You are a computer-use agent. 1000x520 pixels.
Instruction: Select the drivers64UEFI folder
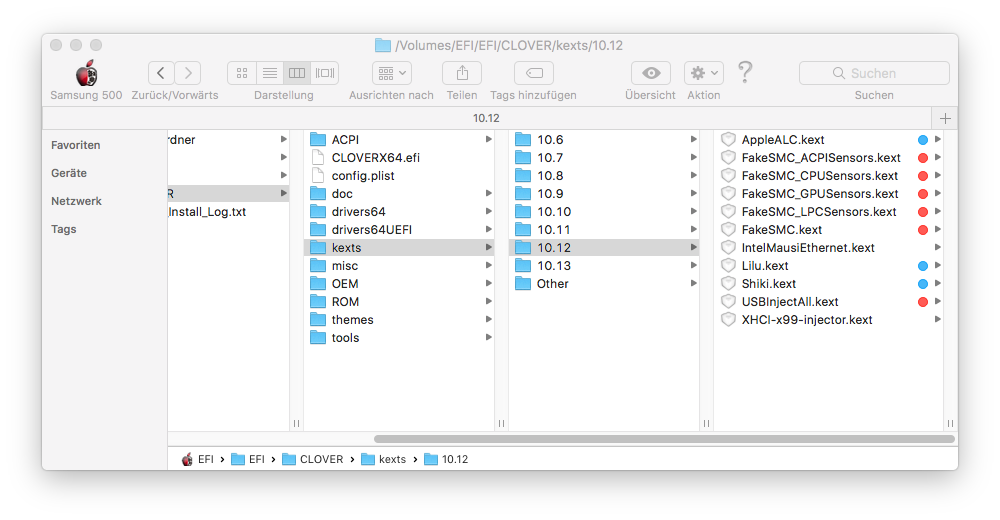[x=400, y=229]
